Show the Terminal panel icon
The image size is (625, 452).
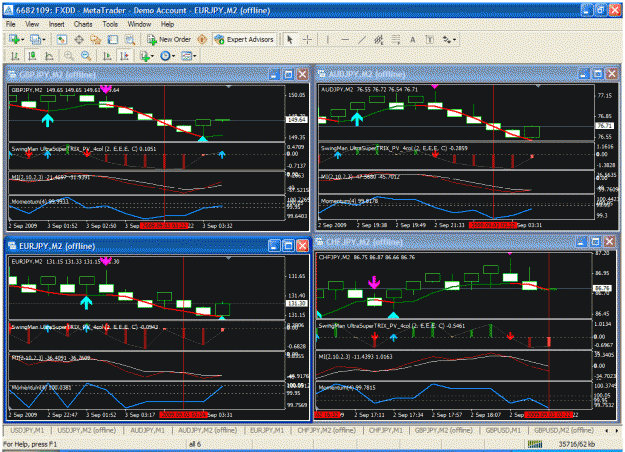pos(113,39)
